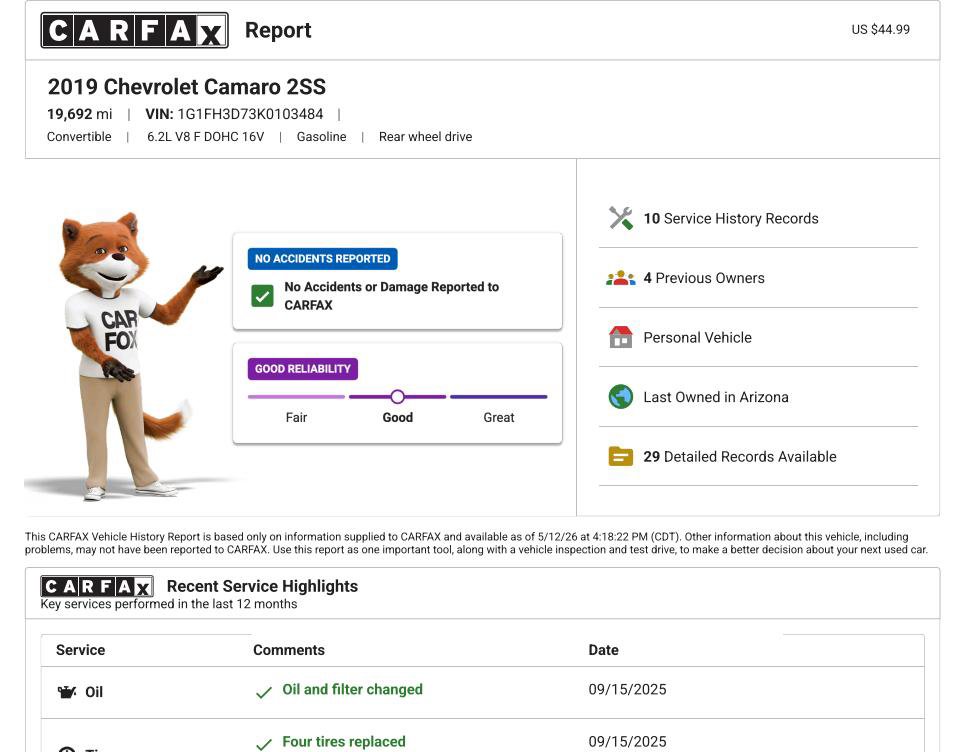970x752 pixels.
Task: Click the green checkmark beside Oil and filter changed
Action: [x=264, y=692]
